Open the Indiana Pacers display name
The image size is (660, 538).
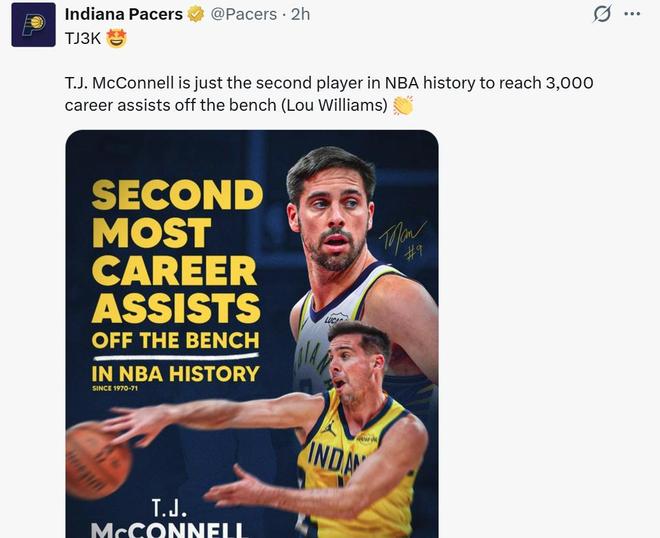[123, 15]
